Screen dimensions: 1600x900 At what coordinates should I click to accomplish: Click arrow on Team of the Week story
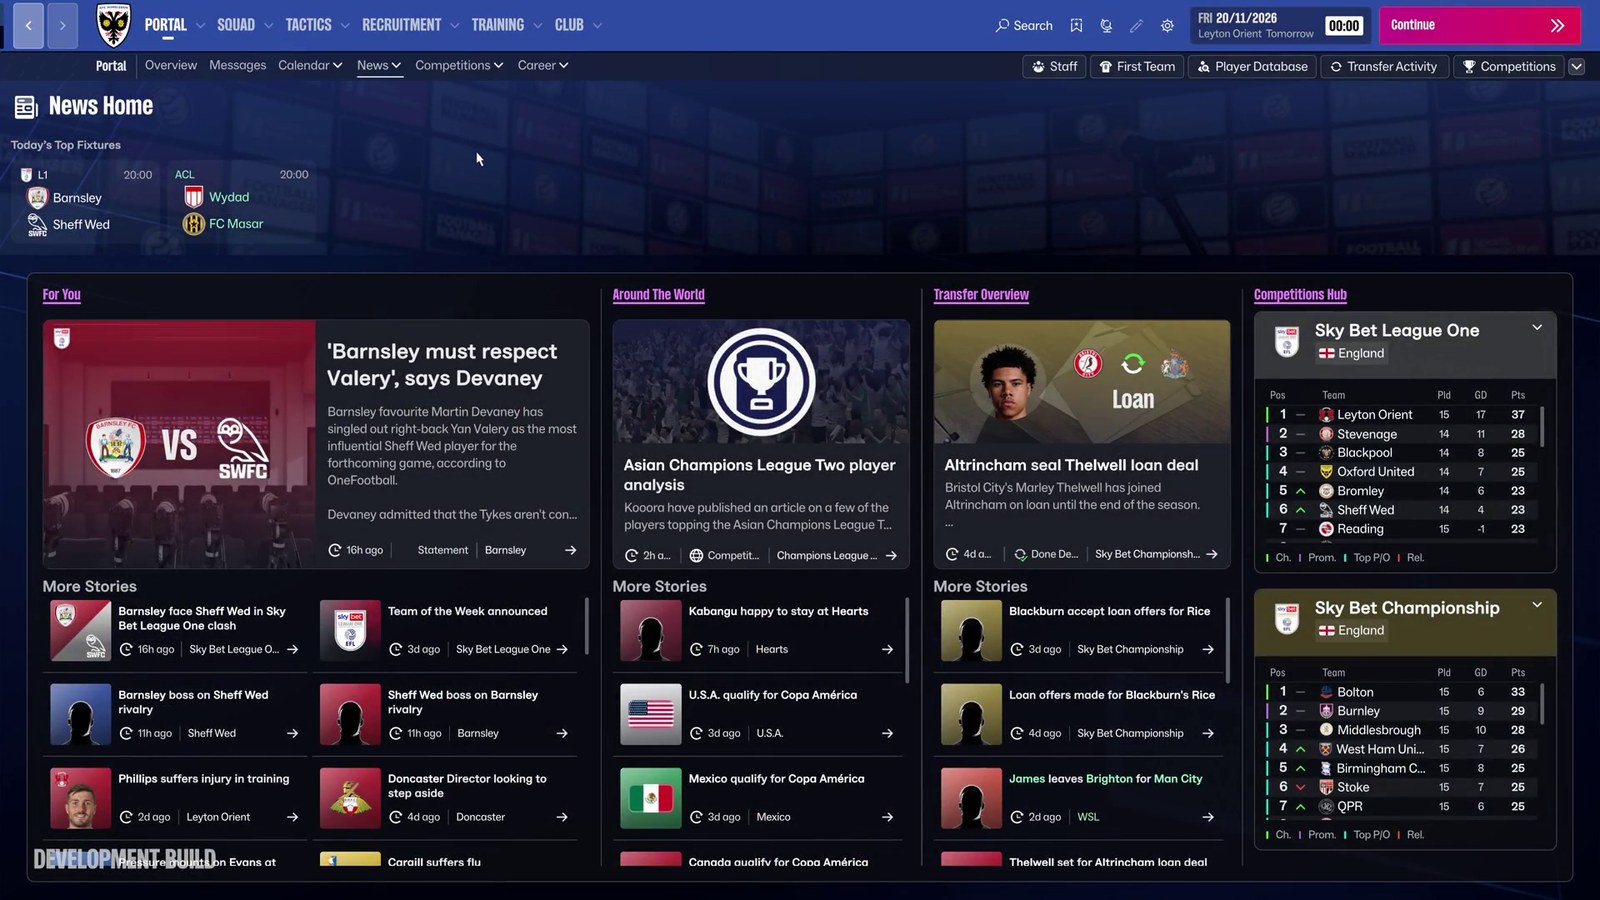pos(562,649)
